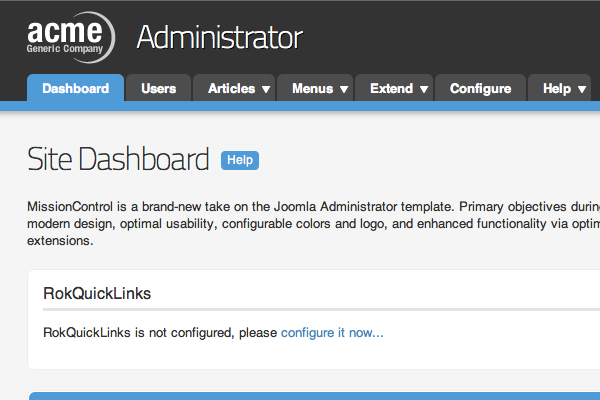Go to the Users tab

point(158,88)
